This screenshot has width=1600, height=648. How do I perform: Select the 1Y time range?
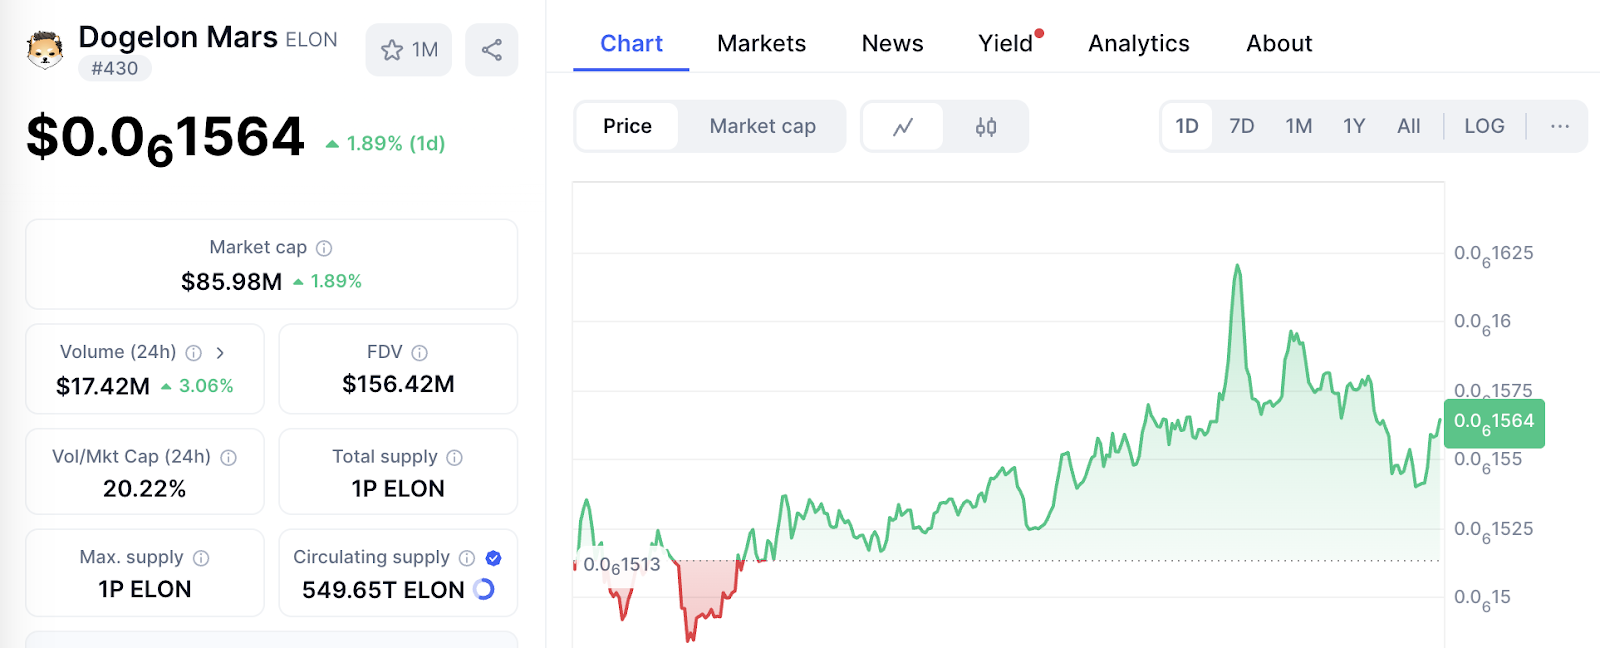(1354, 127)
